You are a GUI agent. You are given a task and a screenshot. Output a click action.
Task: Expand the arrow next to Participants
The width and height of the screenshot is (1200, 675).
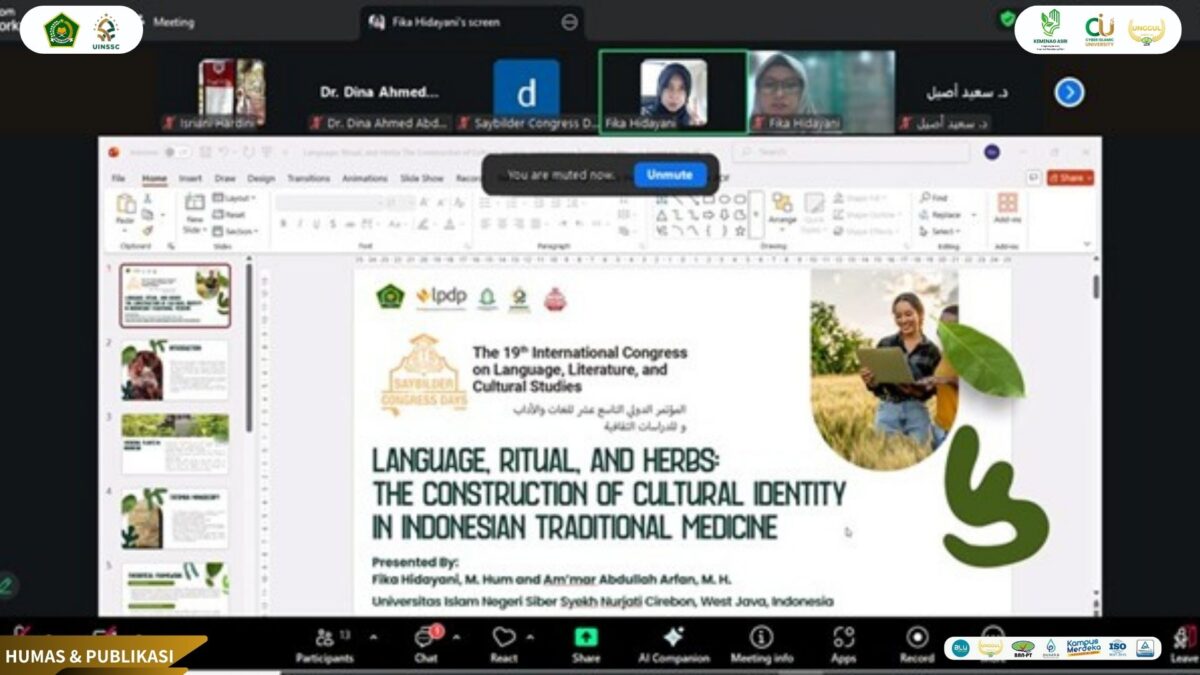point(373,636)
